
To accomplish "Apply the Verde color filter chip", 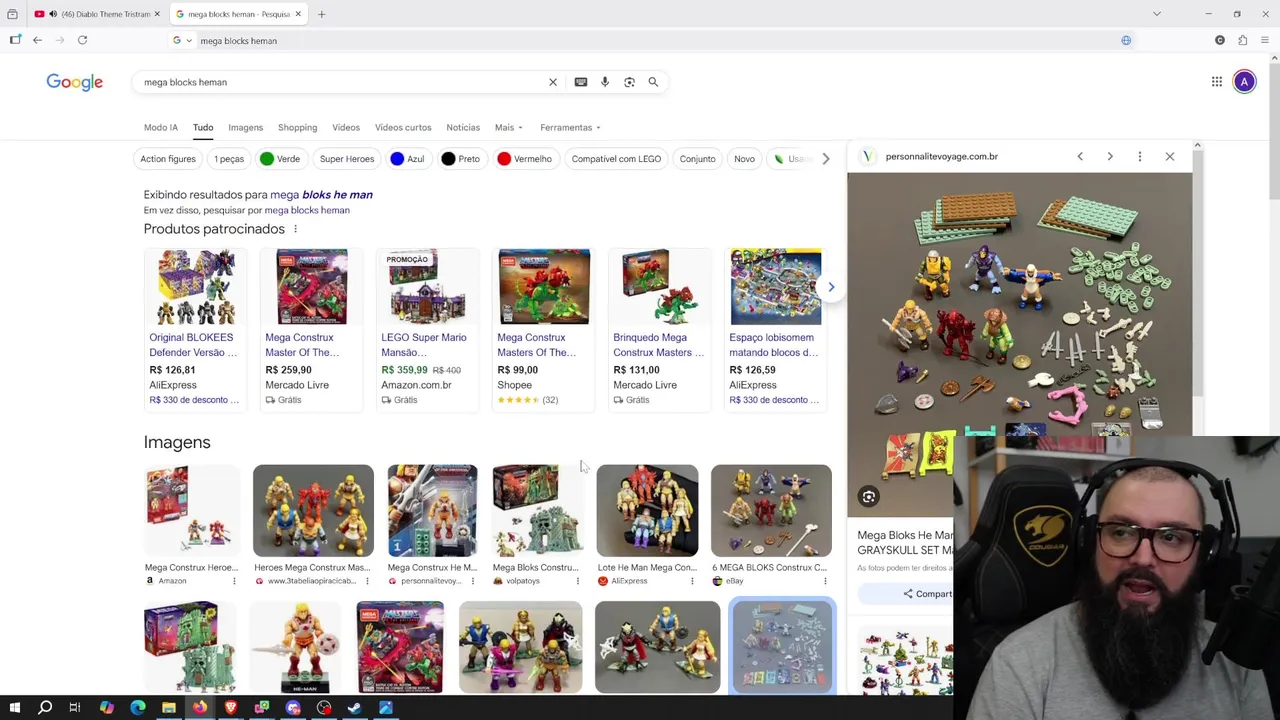I will 280,159.
